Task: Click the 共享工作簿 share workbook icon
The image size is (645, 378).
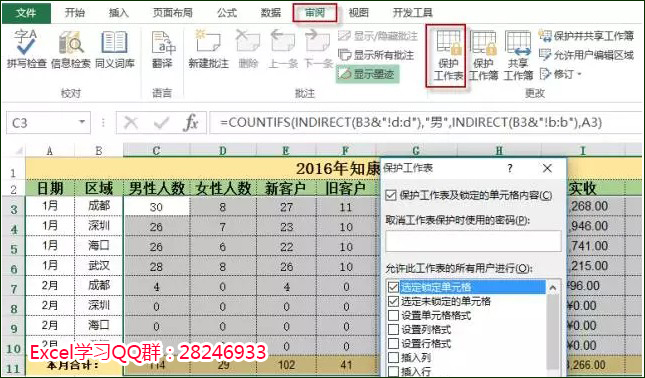Action: point(518,43)
